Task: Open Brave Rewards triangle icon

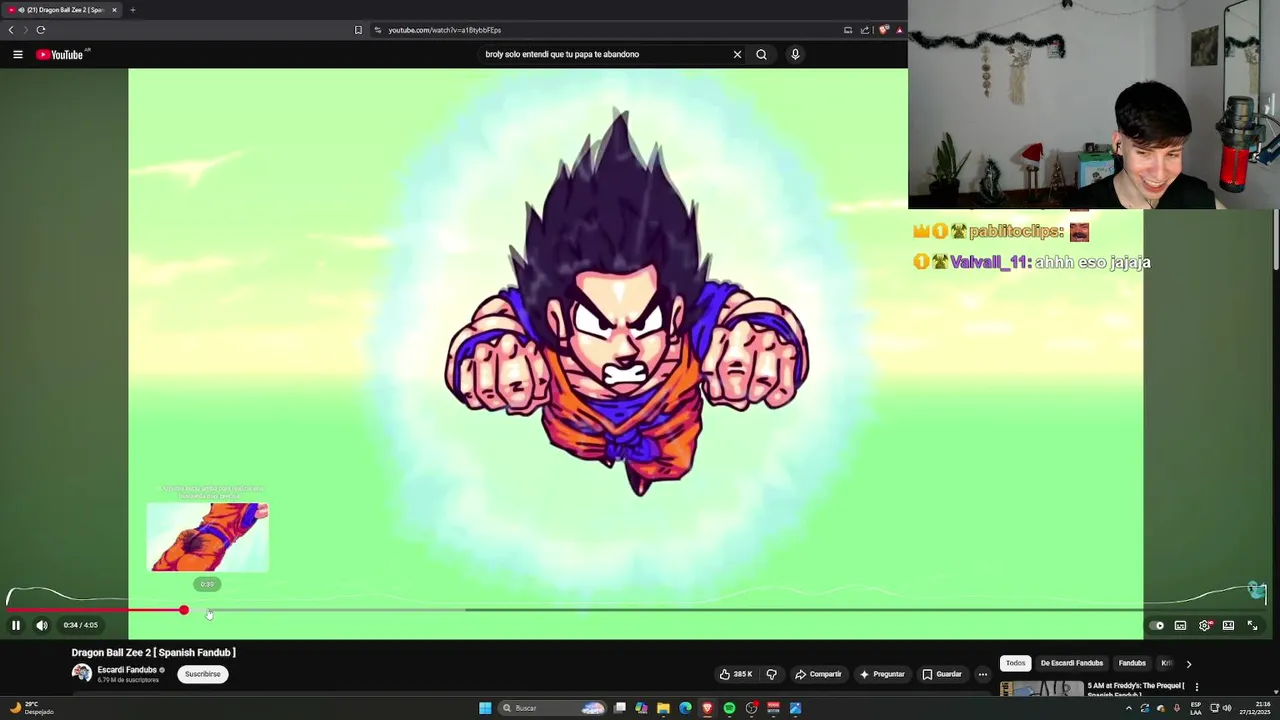Action: (898, 30)
